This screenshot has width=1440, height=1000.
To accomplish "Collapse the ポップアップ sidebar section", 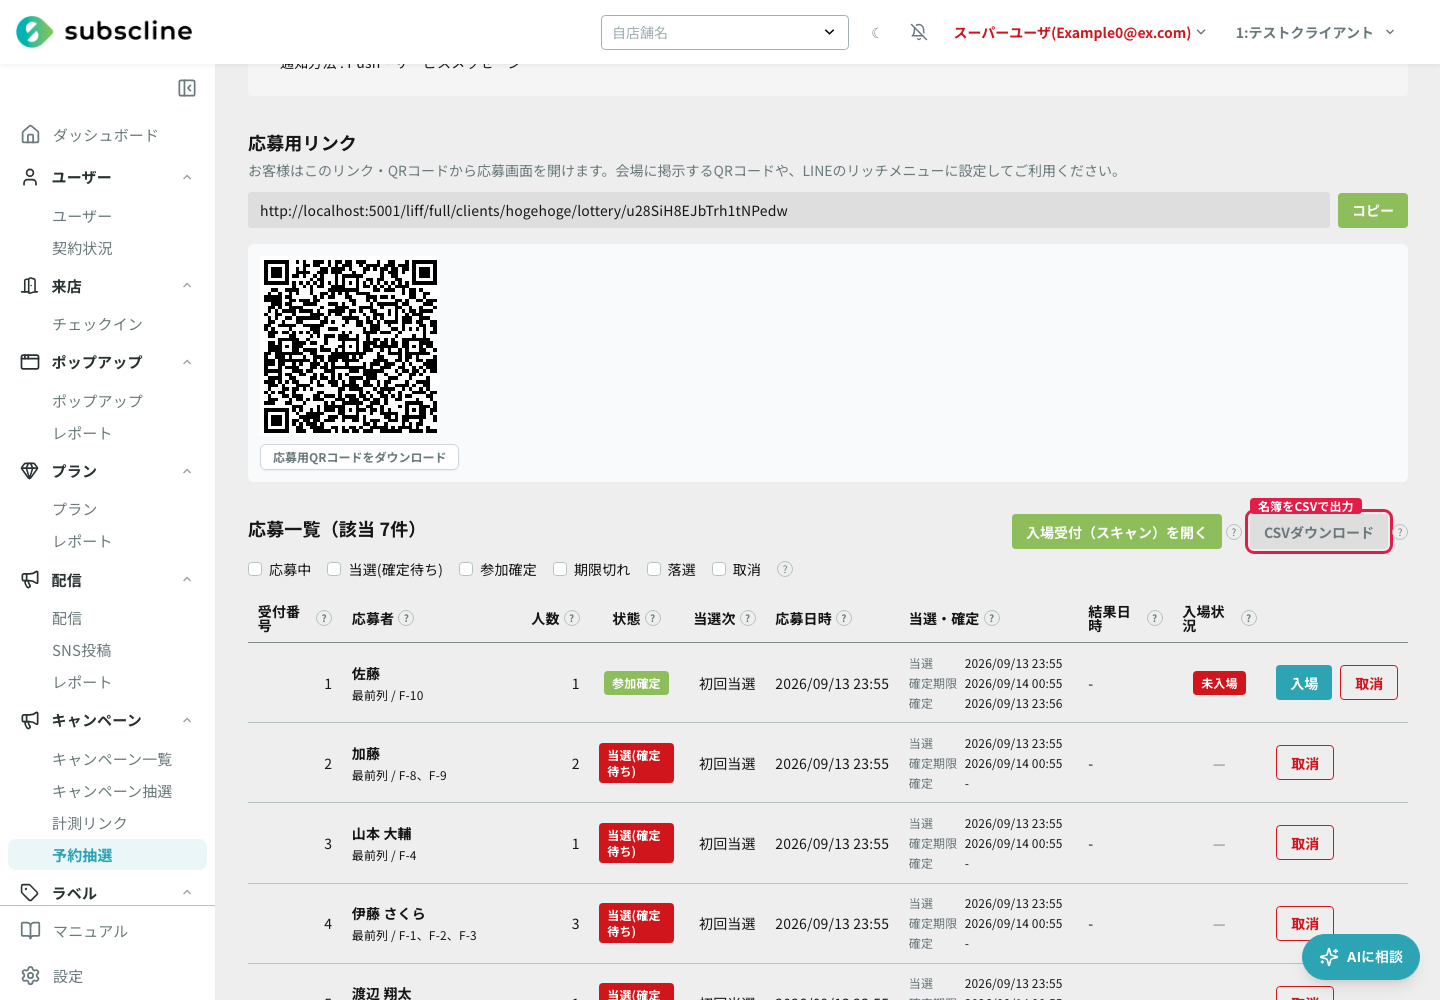I will tap(187, 362).
